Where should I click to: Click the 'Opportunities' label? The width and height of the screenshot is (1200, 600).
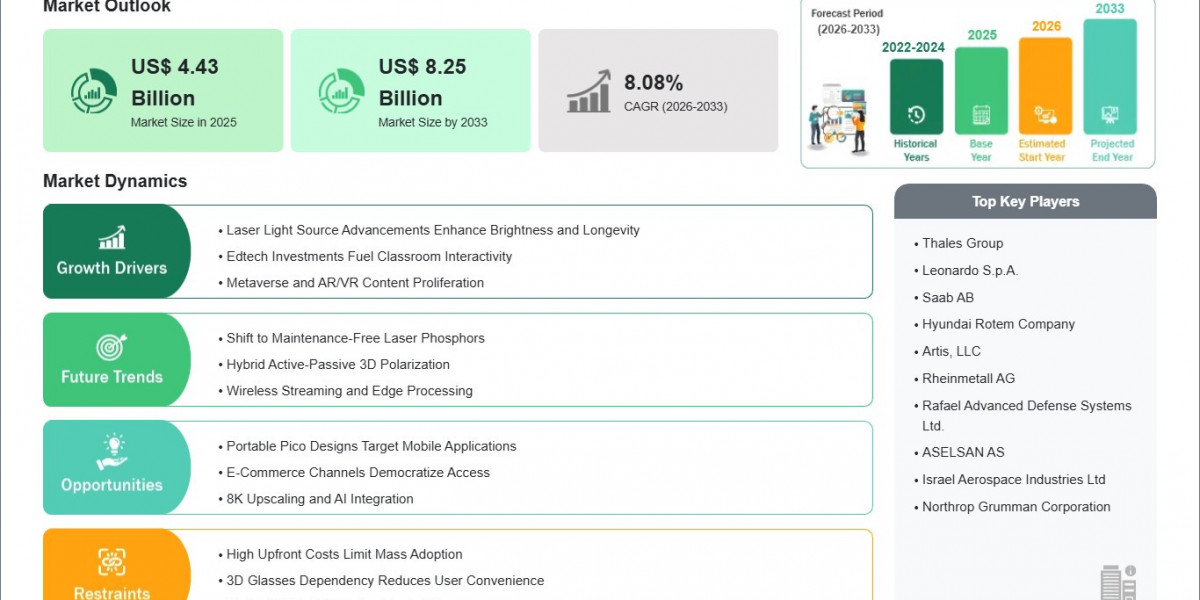pos(112,485)
